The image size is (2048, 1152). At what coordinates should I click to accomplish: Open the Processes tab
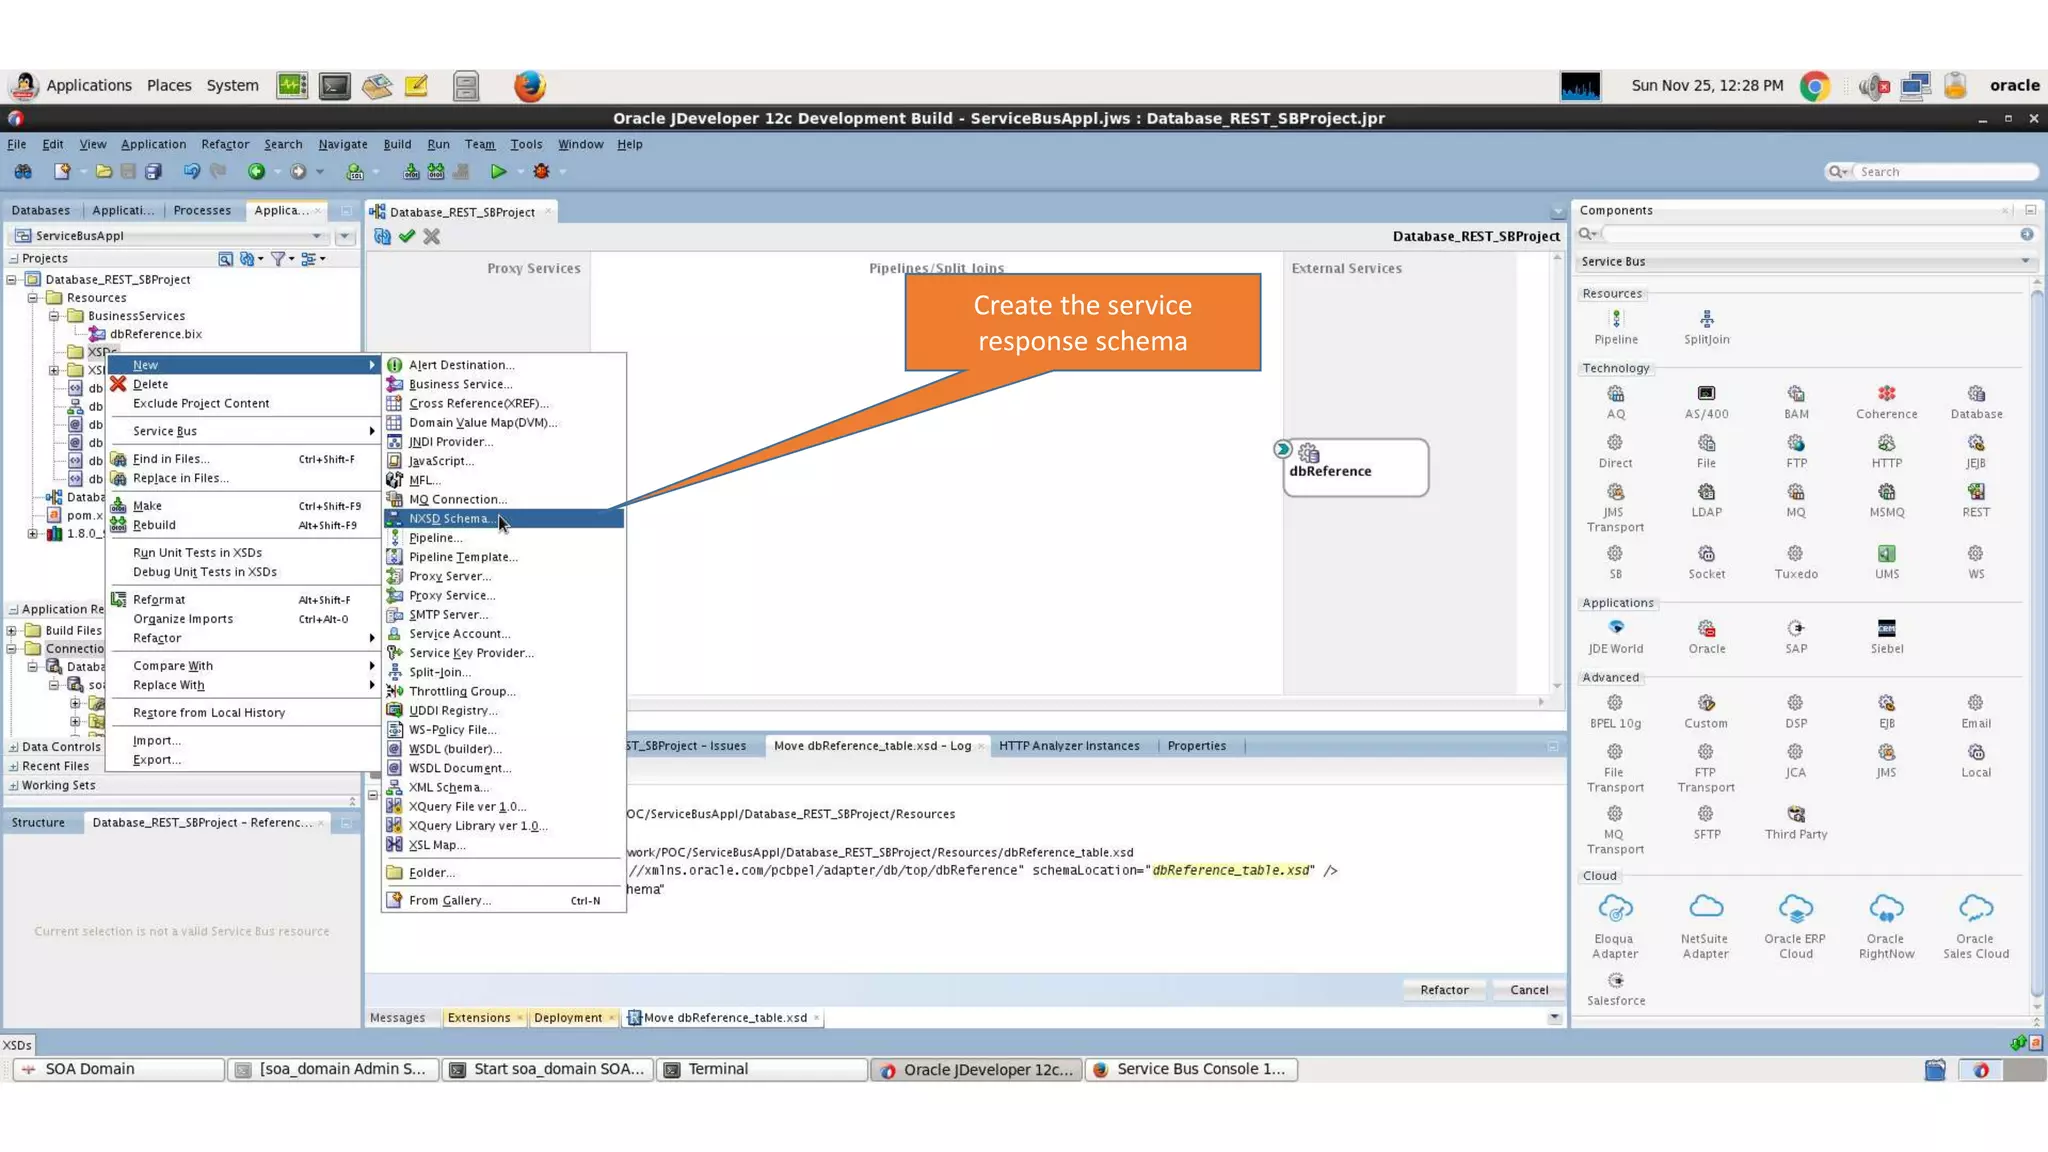(x=202, y=210)
